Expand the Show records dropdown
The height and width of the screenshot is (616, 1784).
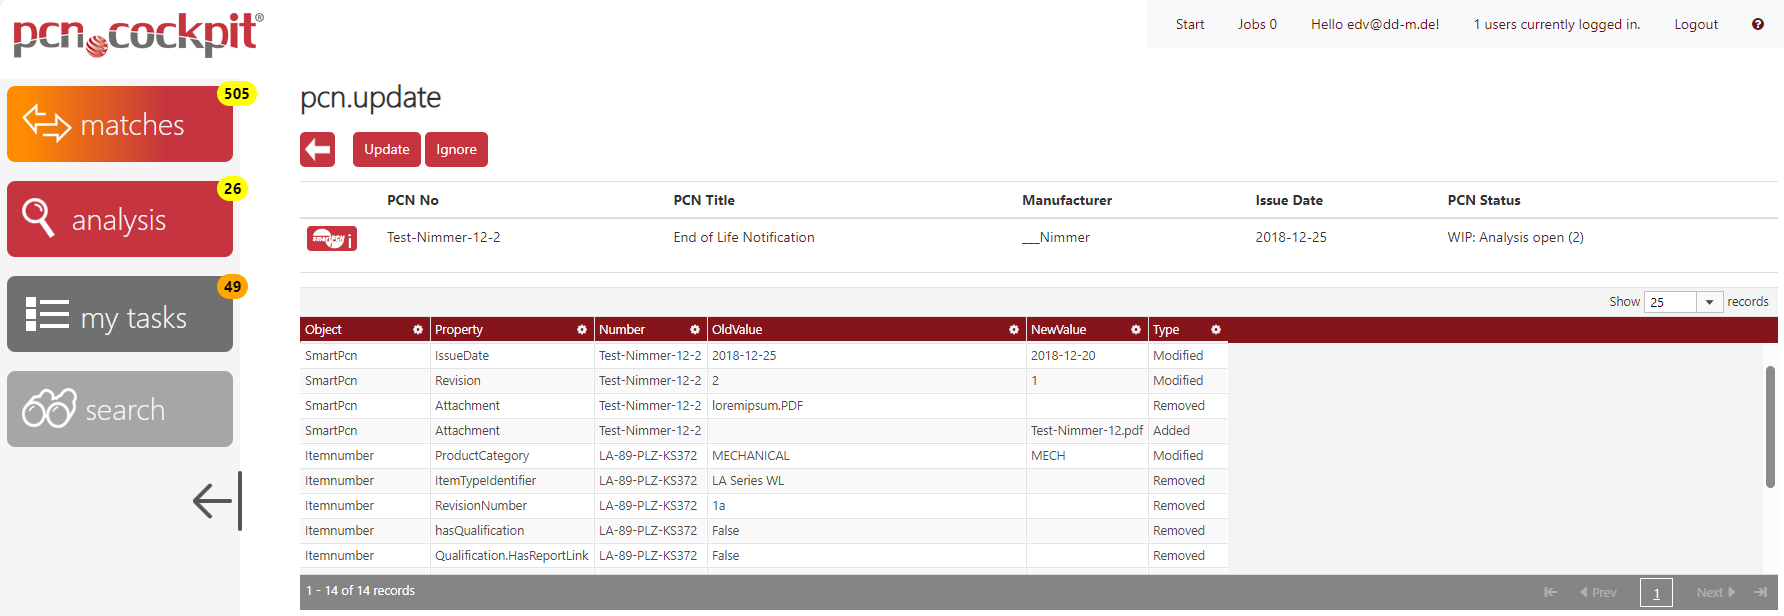[x=1709, y=302]
